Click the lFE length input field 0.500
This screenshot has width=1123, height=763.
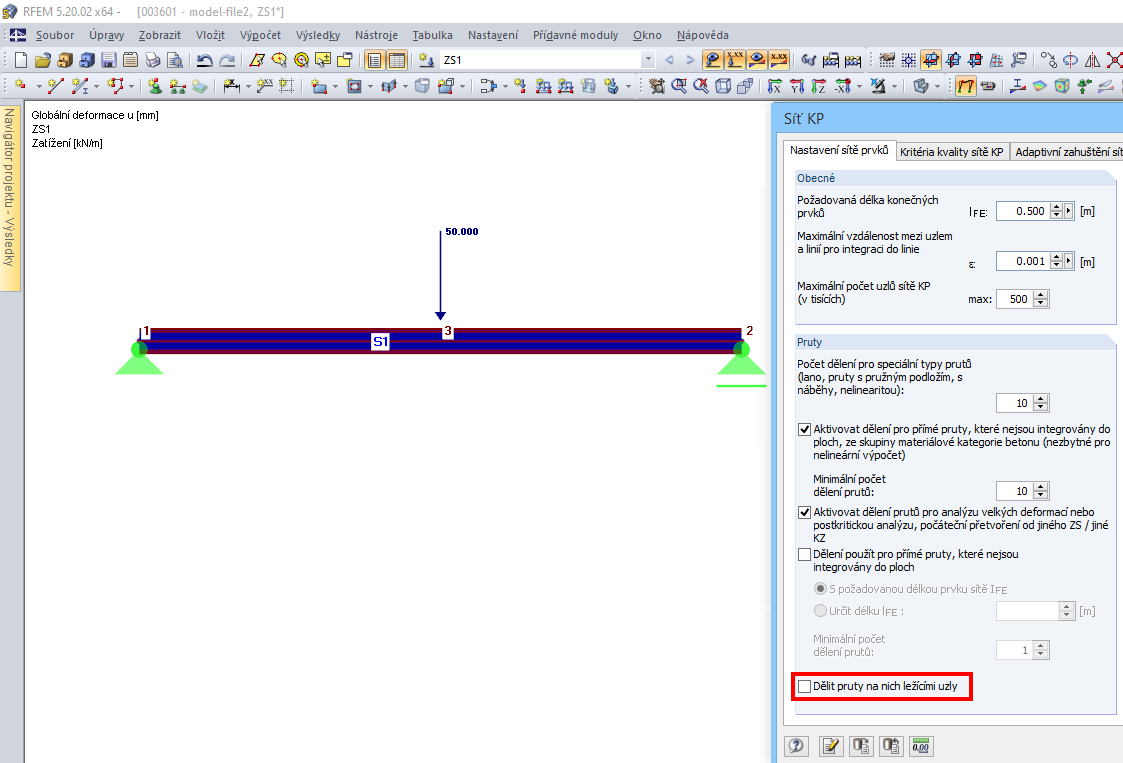tap(1023, 211)
